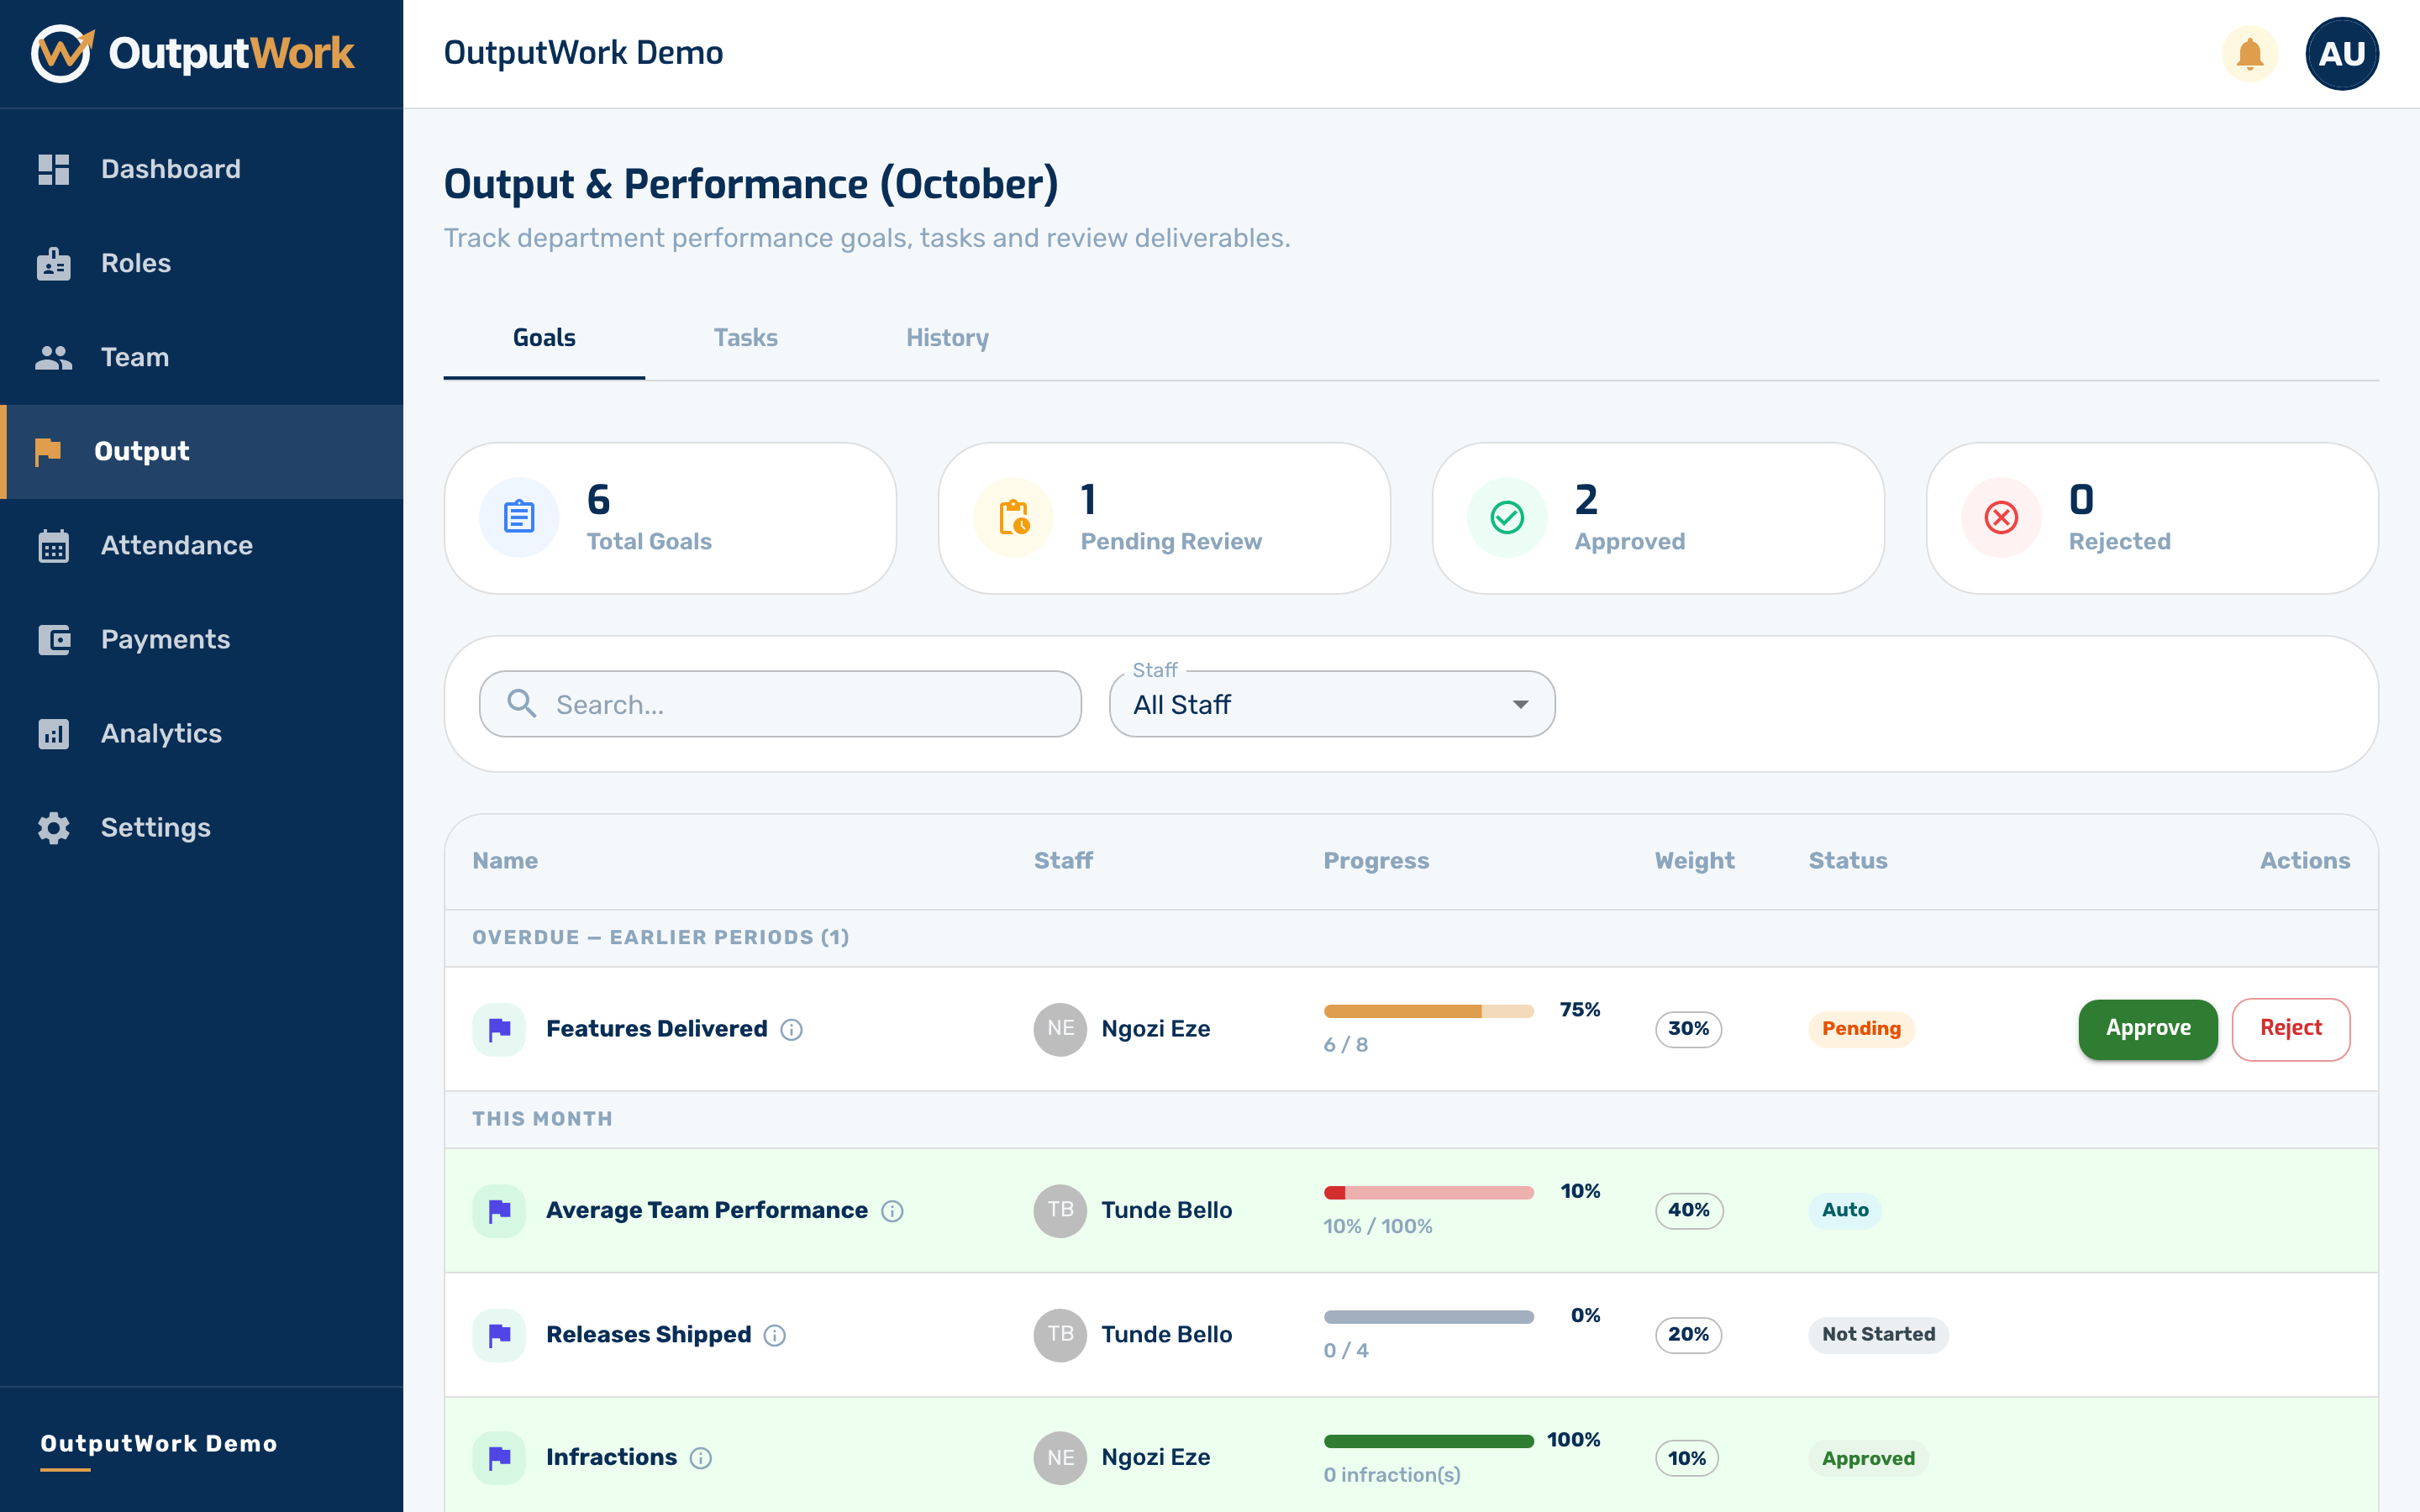Image resolution: width=2420 pixels, height=1512 pixels.
Task: Open the Team section
Action: pyautogui.click(x=202, y=357)
